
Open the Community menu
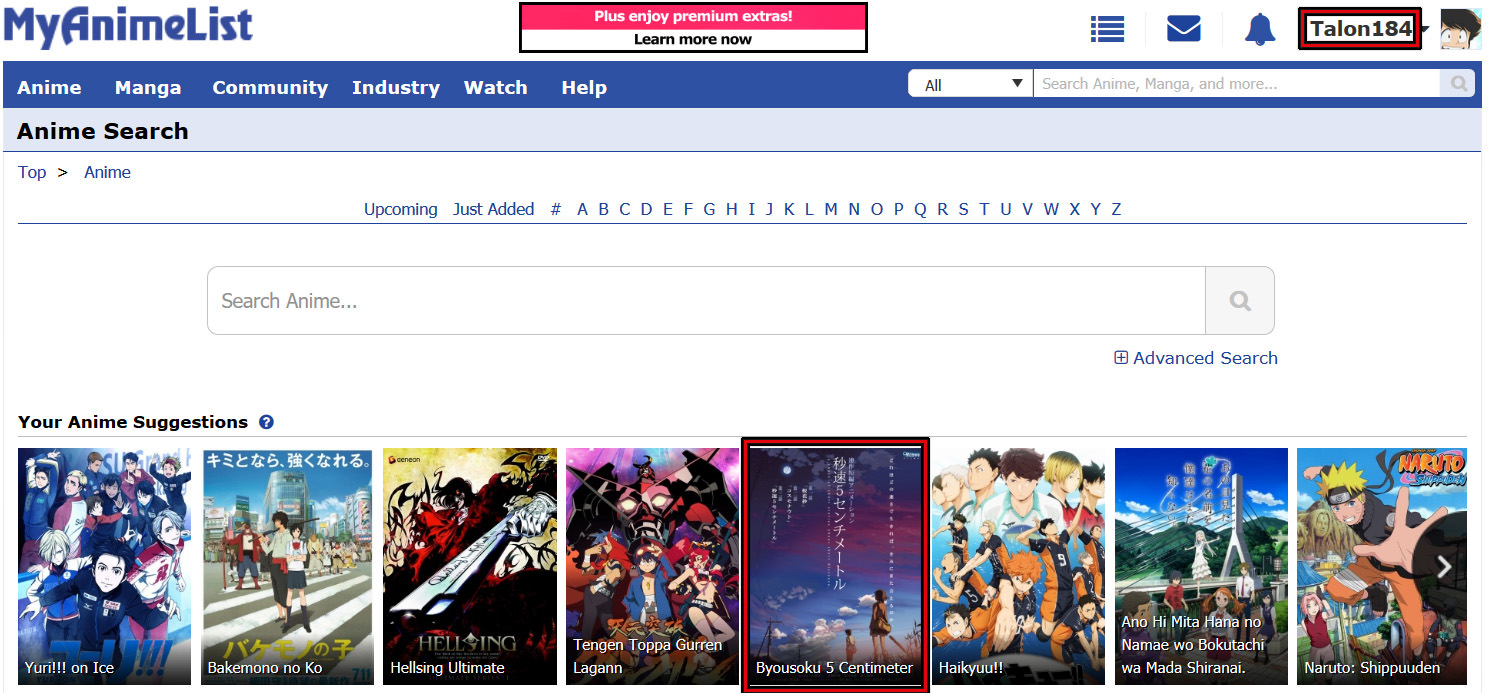coord(270,87)
